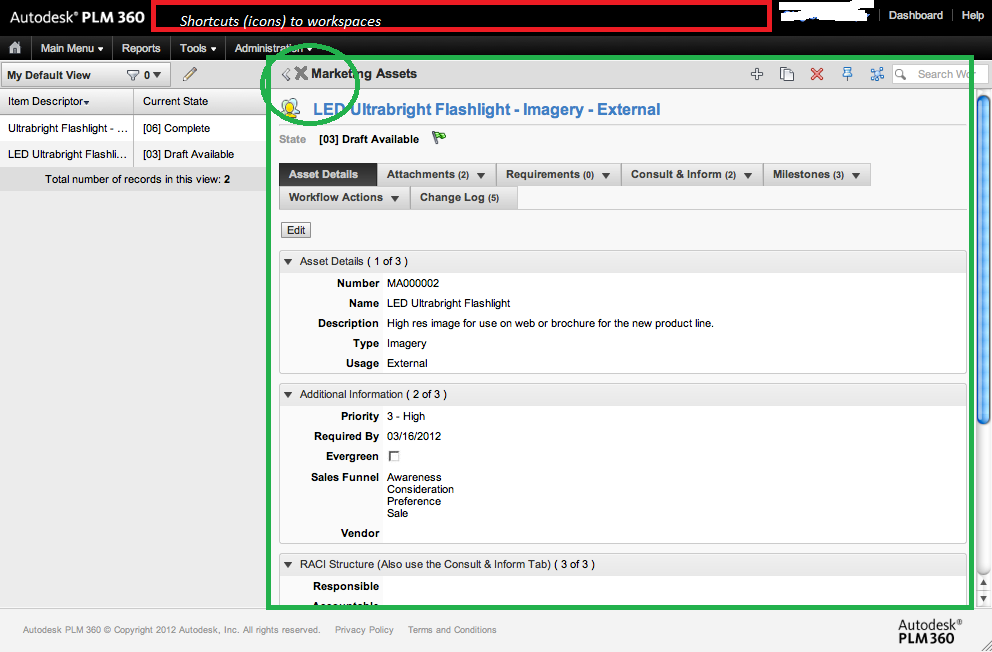The image size is (992, 652).
Task: Delete item using the red X icon
Action: click(817, 74)
